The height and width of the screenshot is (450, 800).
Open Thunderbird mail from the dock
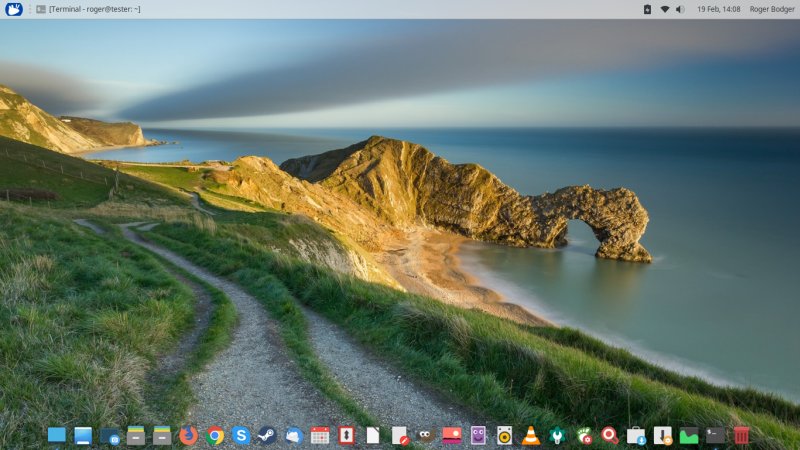point(293,435)
